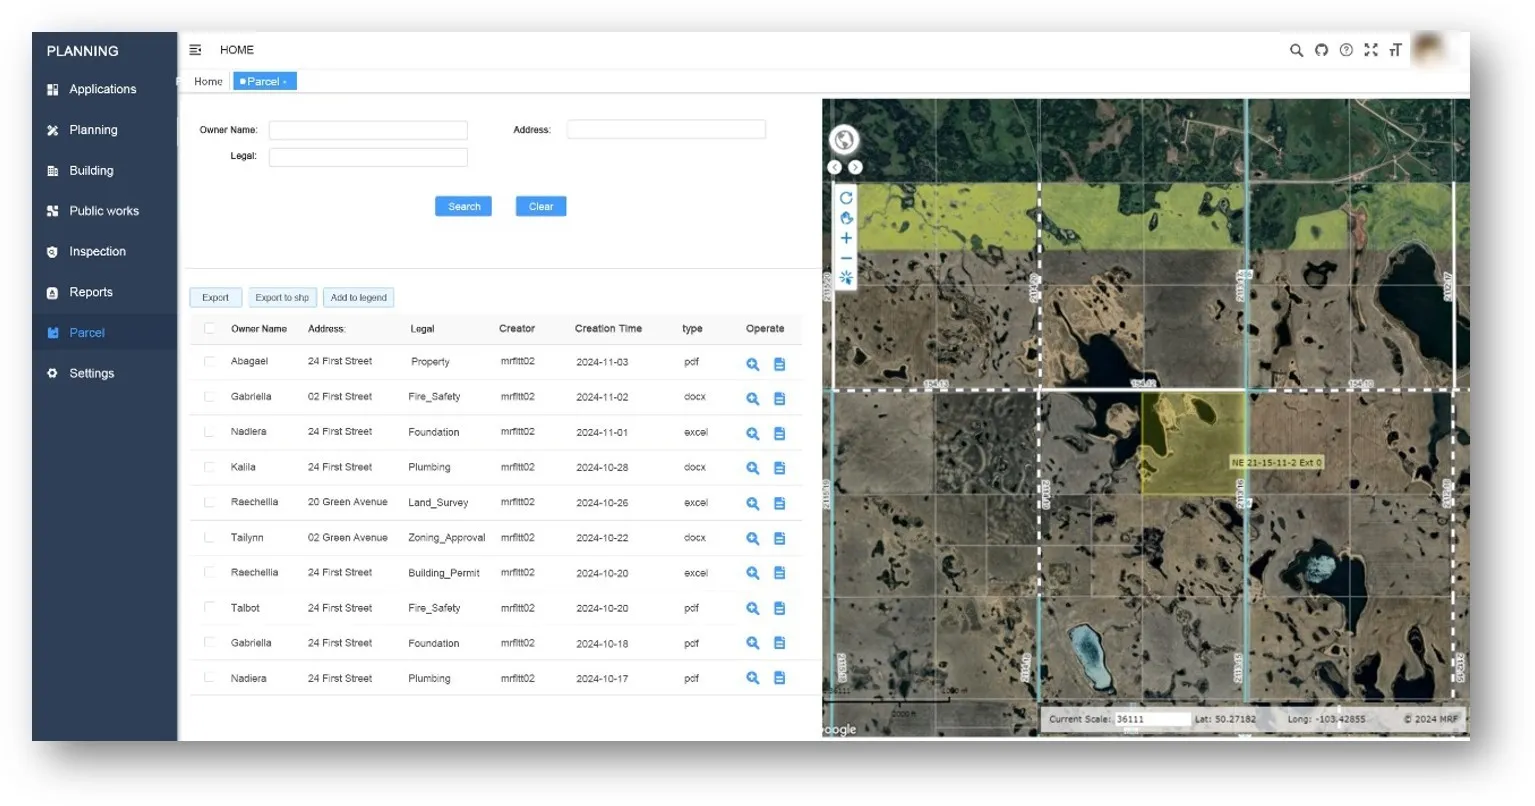1535x806 pixels.
Task: Tick the checkbox for Talbot's row
Action: [209, 607]
